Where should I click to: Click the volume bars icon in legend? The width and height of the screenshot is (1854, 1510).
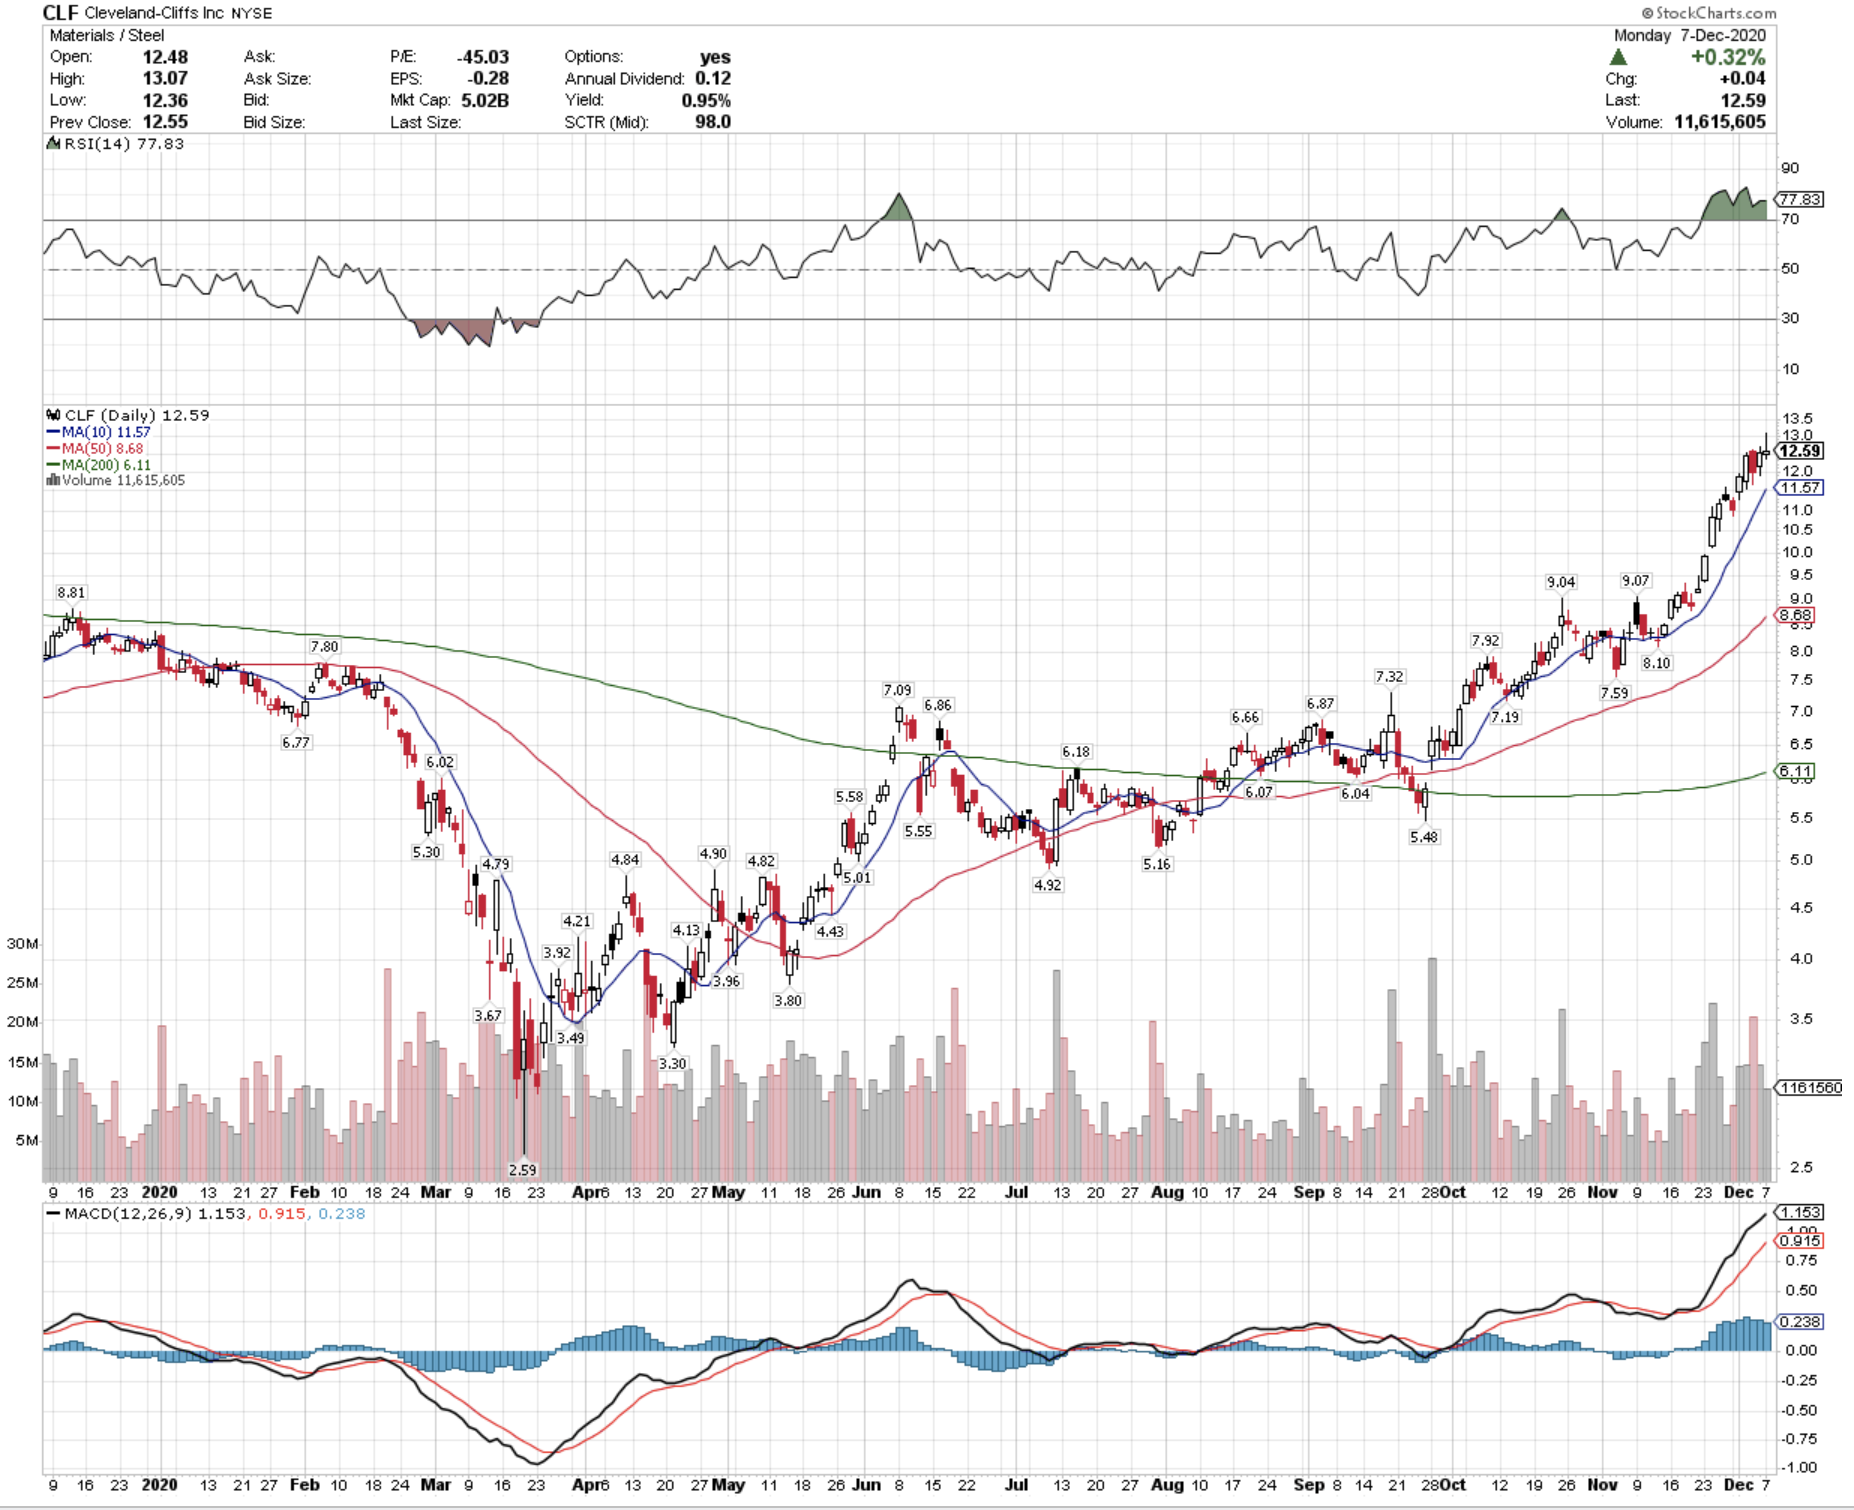tap(53, 480)
